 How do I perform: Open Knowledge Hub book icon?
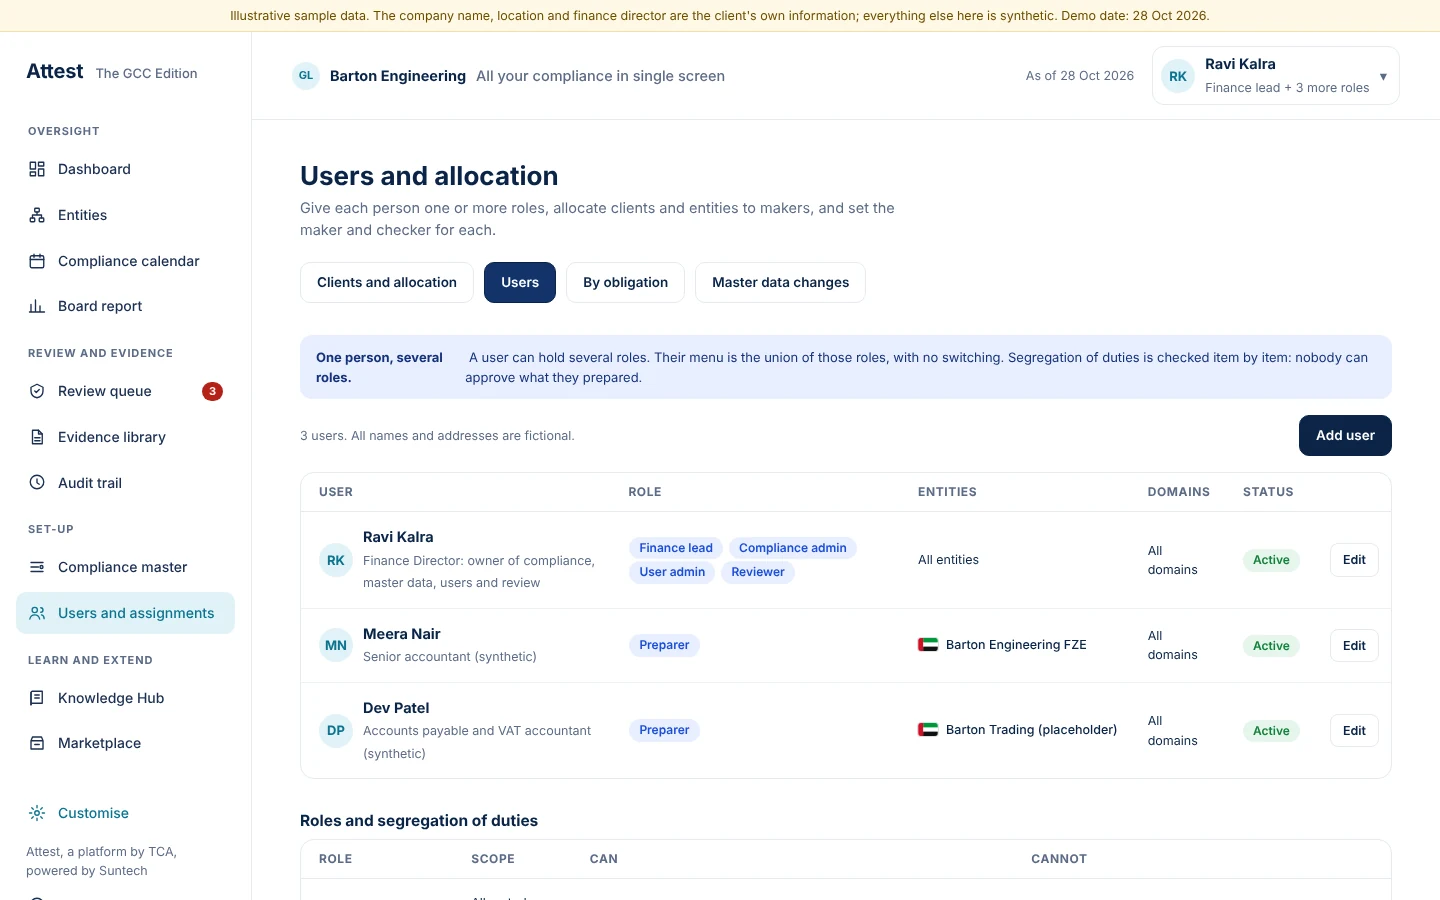coord(37,698)
